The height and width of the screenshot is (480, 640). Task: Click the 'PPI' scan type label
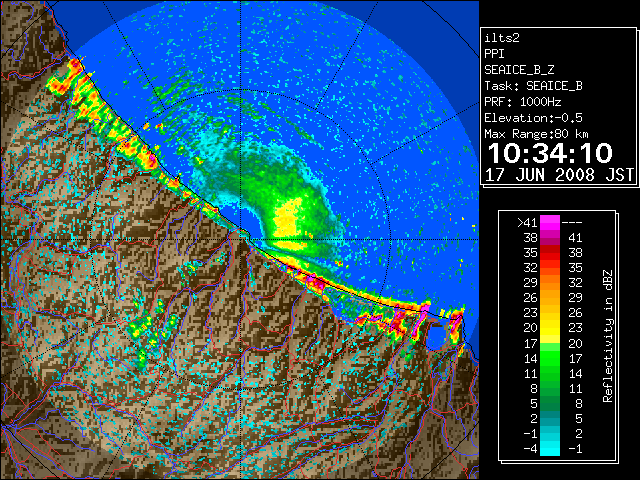tap(494, 54)
